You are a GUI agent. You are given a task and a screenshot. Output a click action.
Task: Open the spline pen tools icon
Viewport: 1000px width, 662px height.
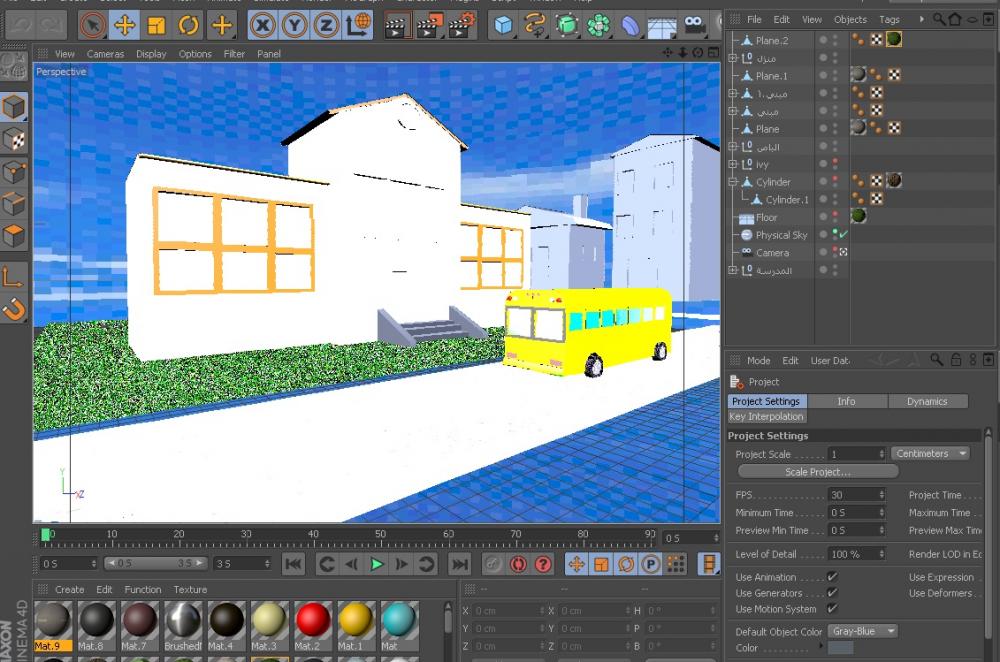point(535,26)
